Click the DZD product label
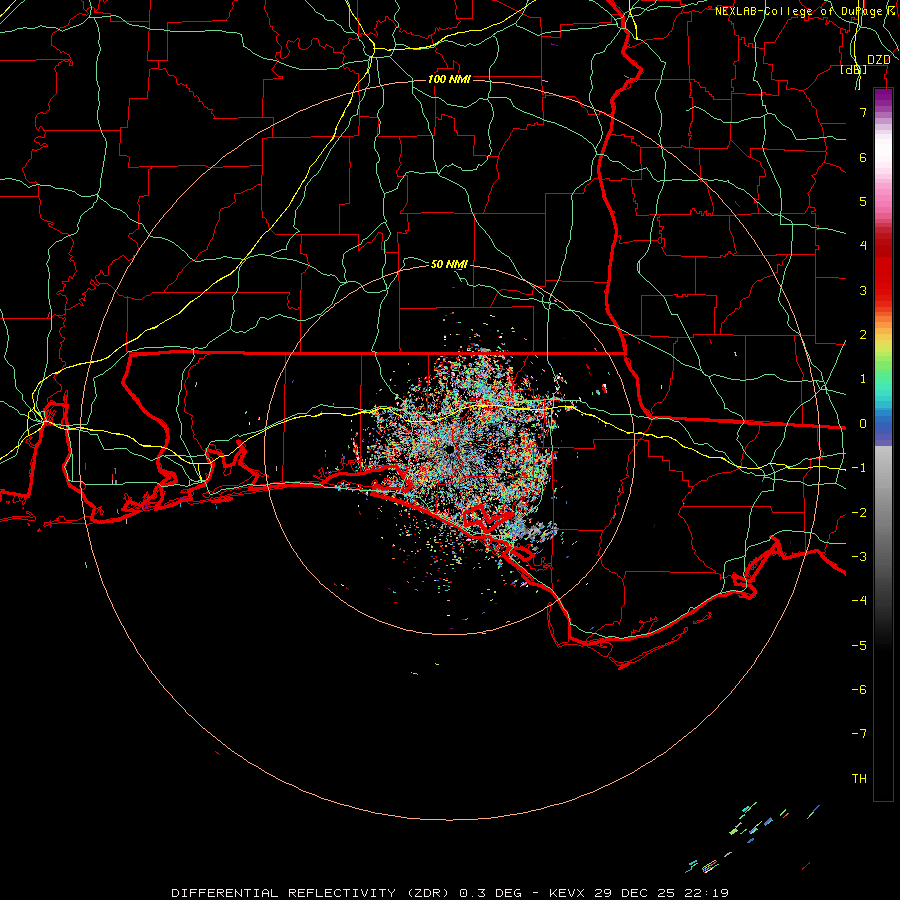900x900 pixels. pyautogui.click(x=879, y=60)
